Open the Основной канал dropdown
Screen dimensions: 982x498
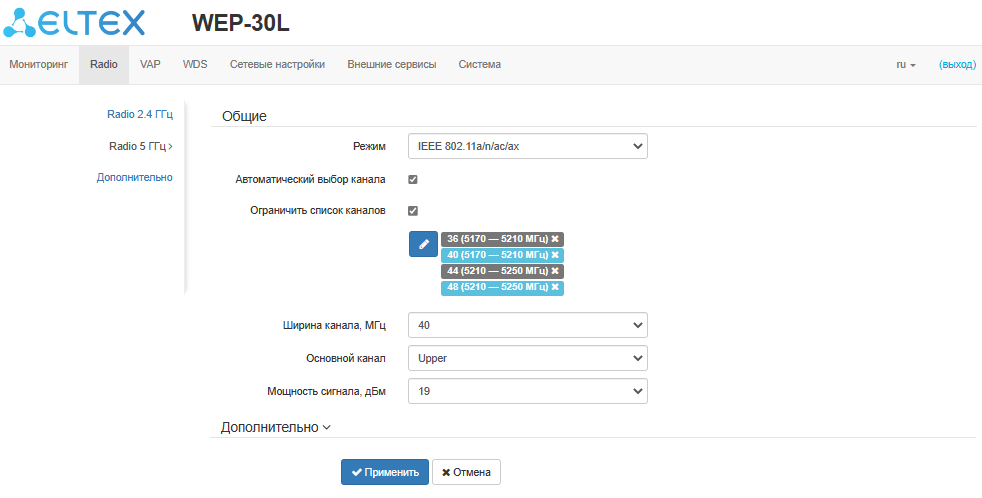(x=527, y=358)
